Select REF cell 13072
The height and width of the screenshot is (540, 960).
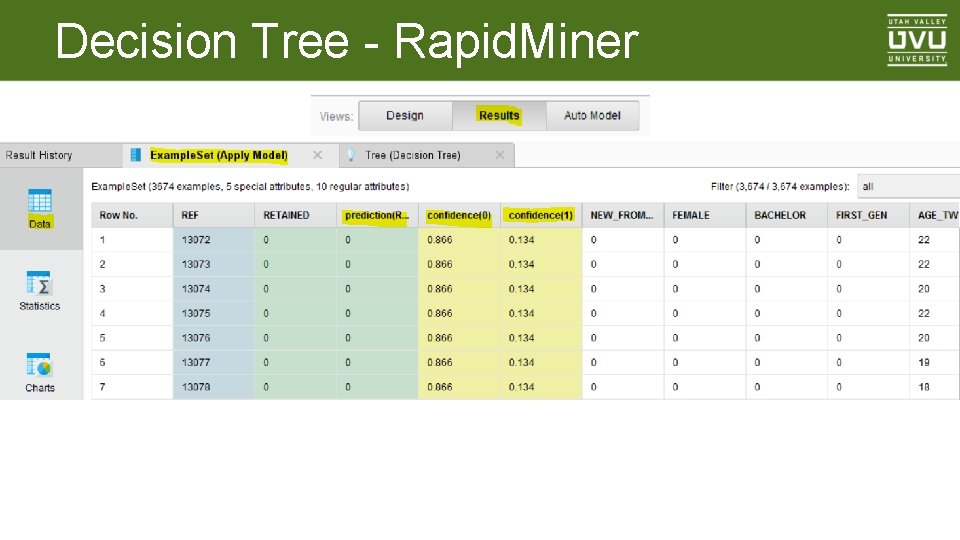click(x=214, y=240)
